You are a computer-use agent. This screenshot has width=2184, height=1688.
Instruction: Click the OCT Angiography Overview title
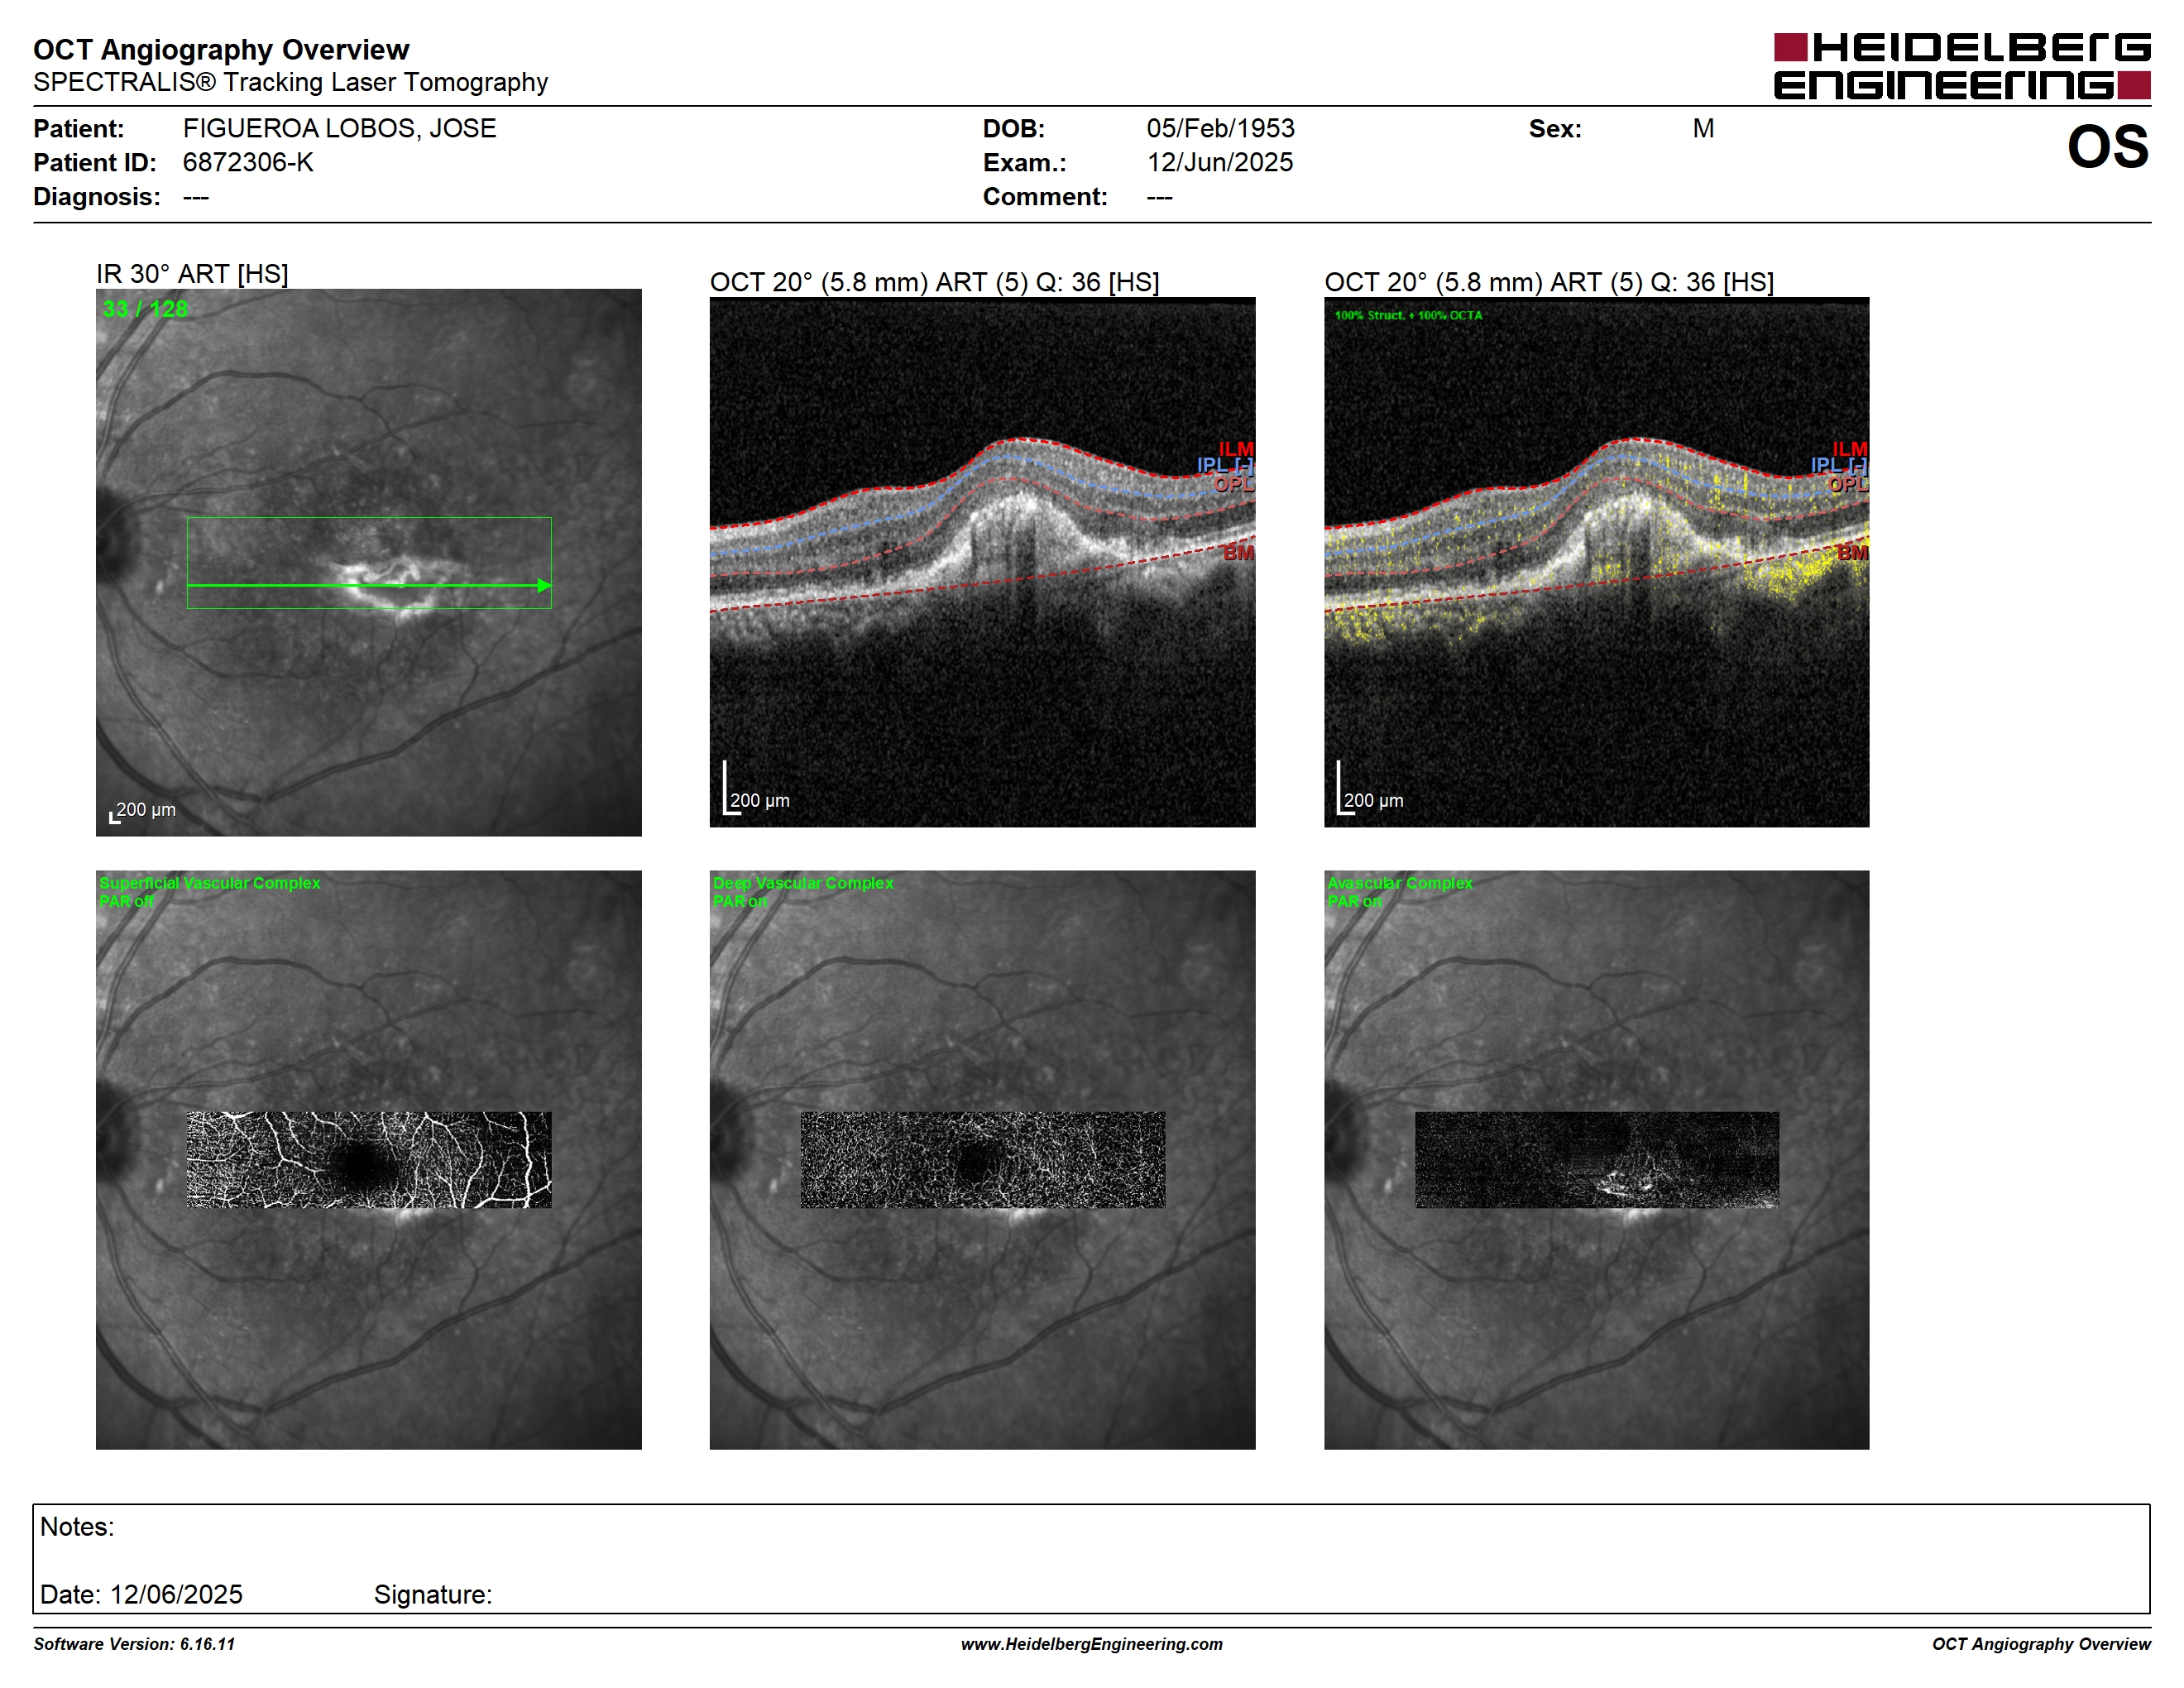pos(221,49)
